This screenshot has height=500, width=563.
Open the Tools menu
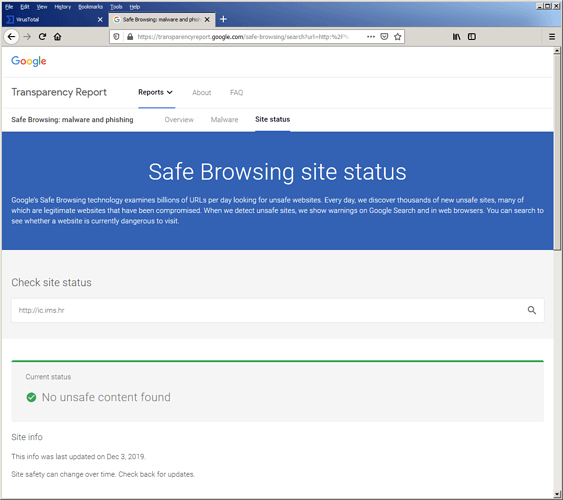(116, 7)
